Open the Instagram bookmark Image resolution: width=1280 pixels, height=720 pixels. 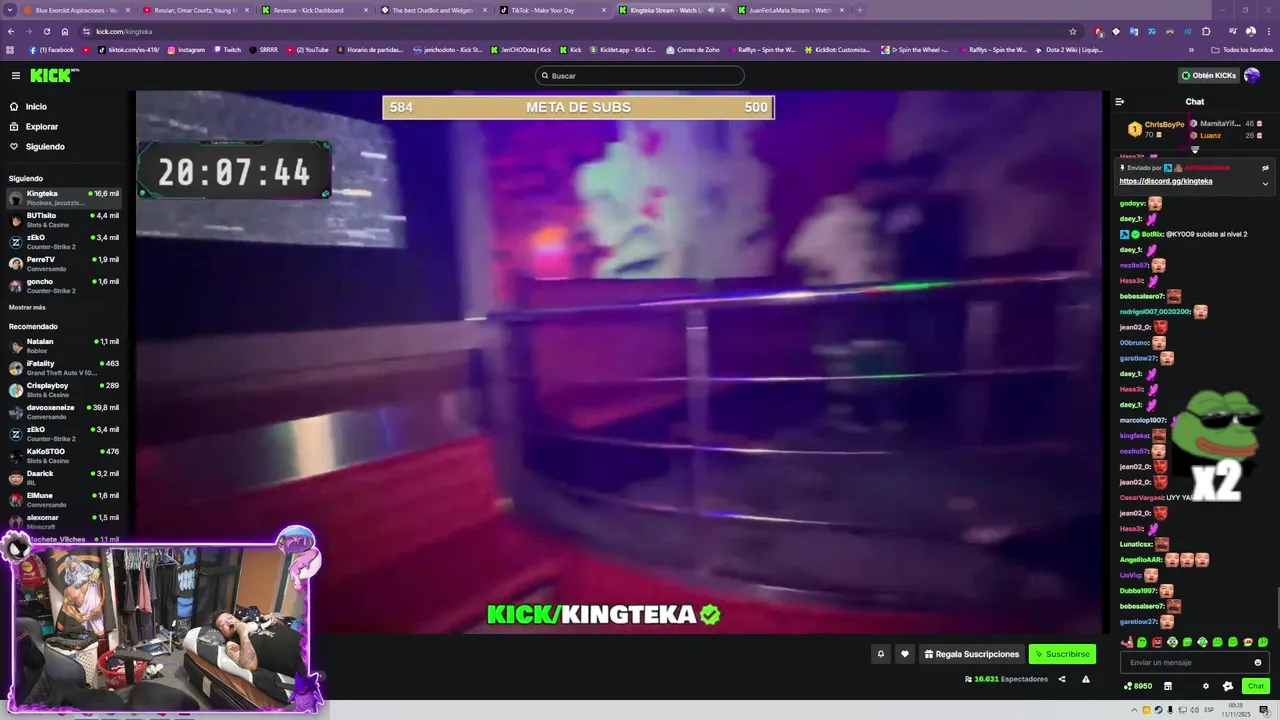(x=186, y=49)
